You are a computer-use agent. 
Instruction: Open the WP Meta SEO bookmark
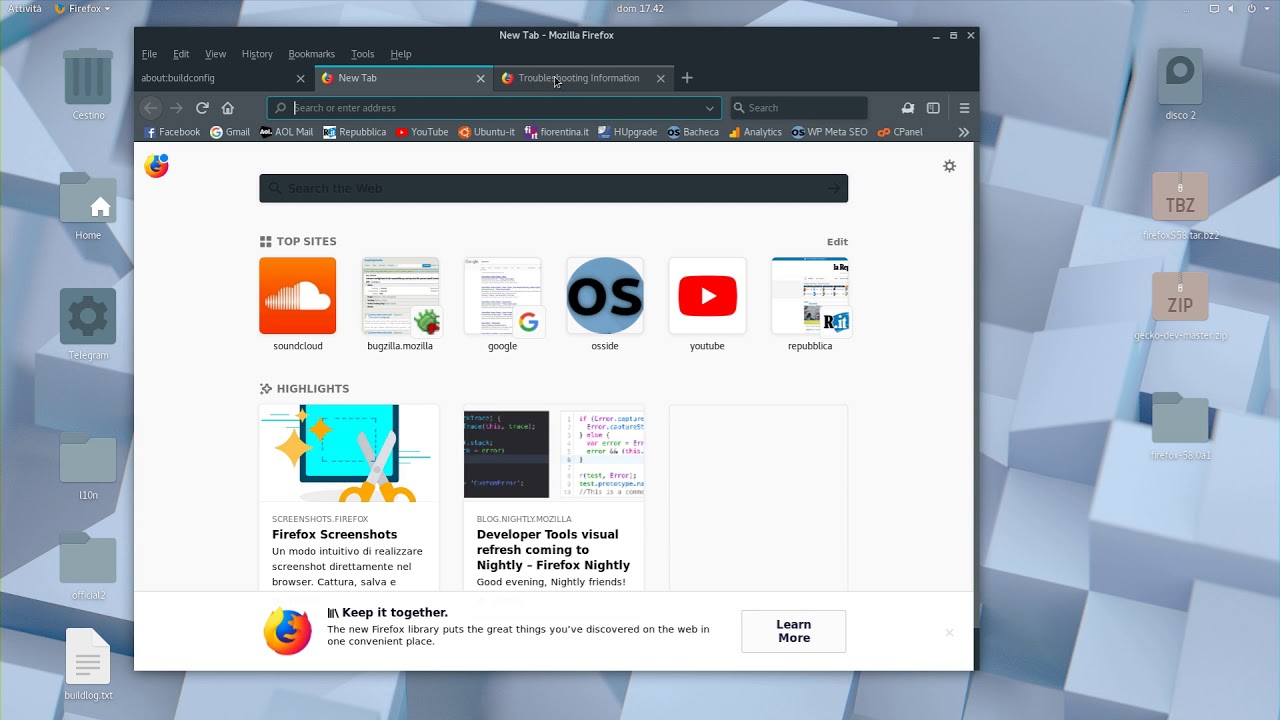pyautogui.click(x=830, y=132)
